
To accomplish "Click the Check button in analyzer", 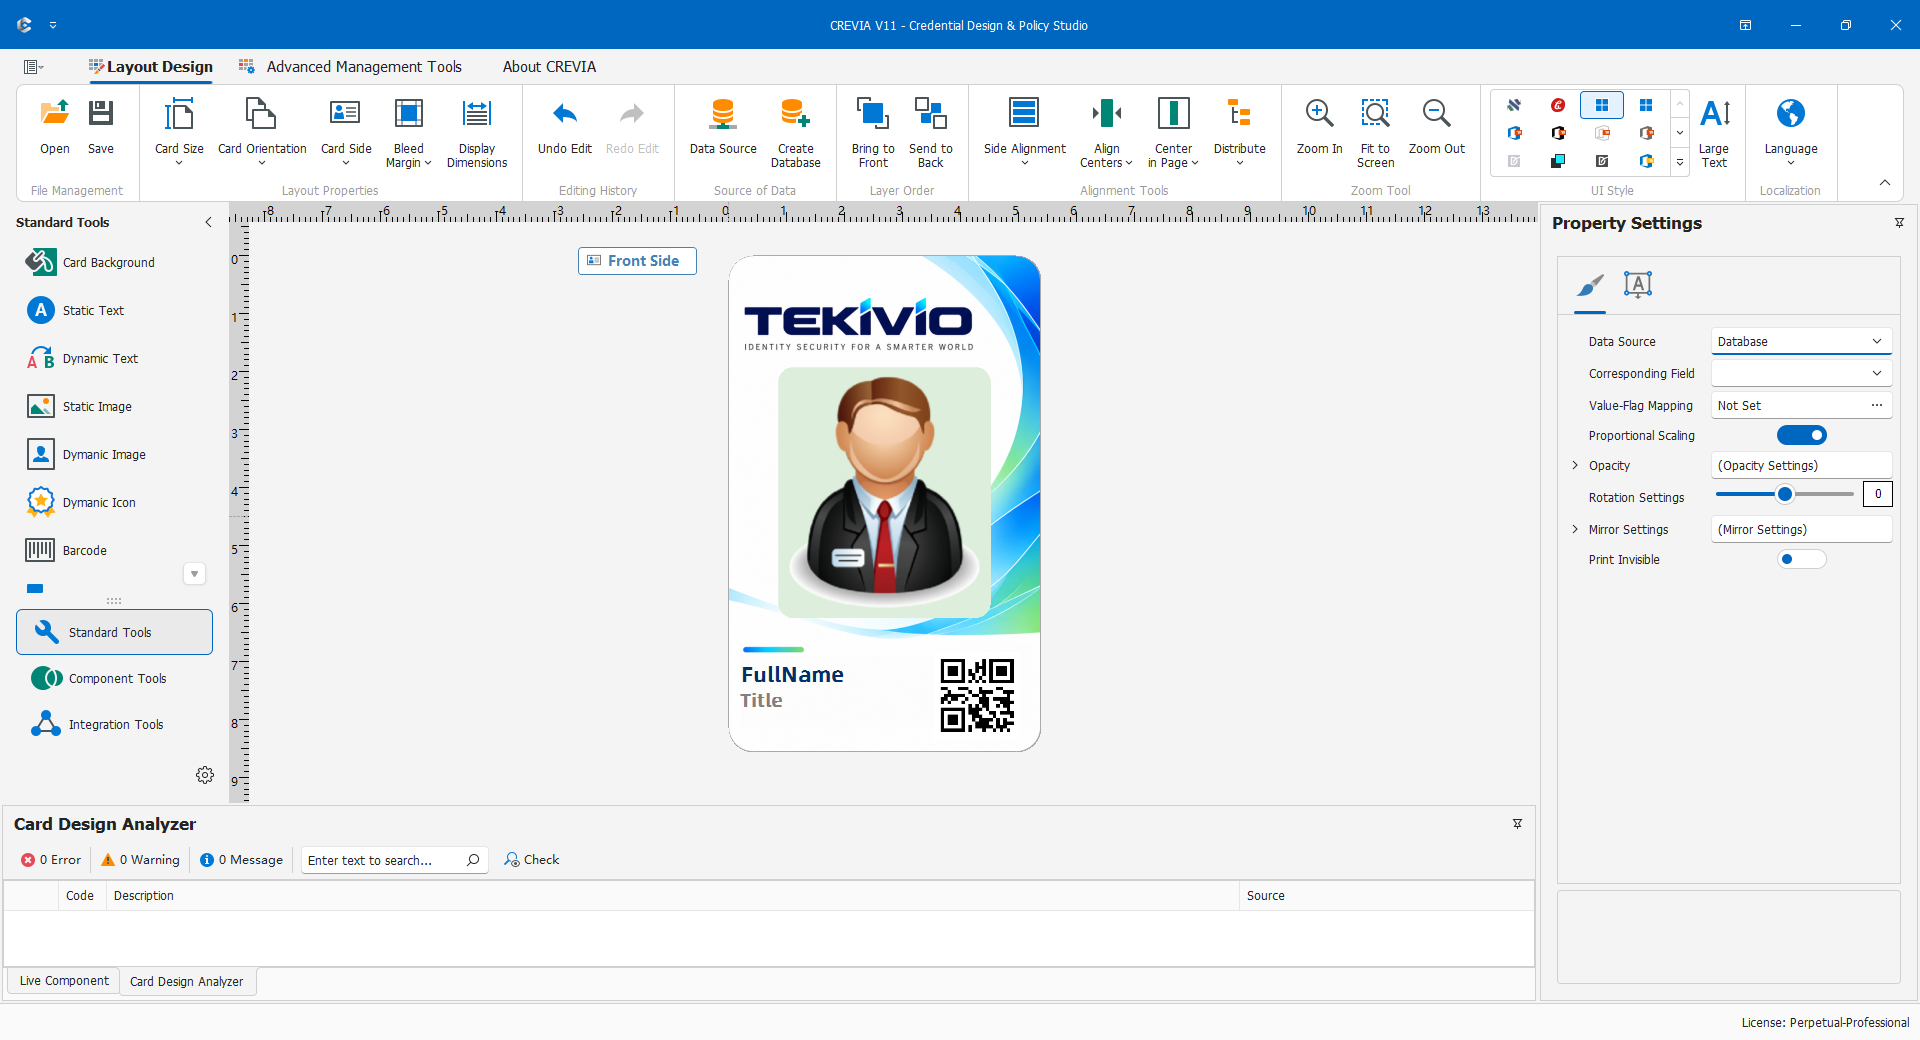I will [x=532, y=860].
